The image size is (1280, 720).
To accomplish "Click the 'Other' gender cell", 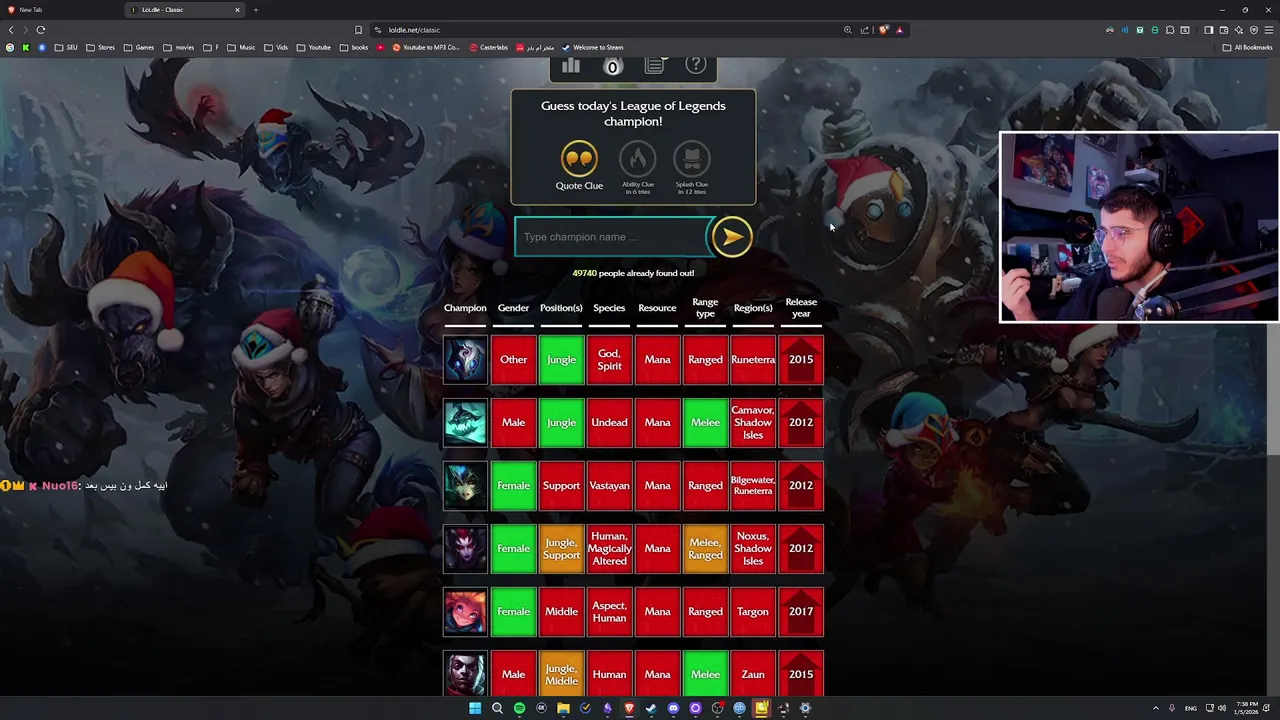I will (513, 360).
